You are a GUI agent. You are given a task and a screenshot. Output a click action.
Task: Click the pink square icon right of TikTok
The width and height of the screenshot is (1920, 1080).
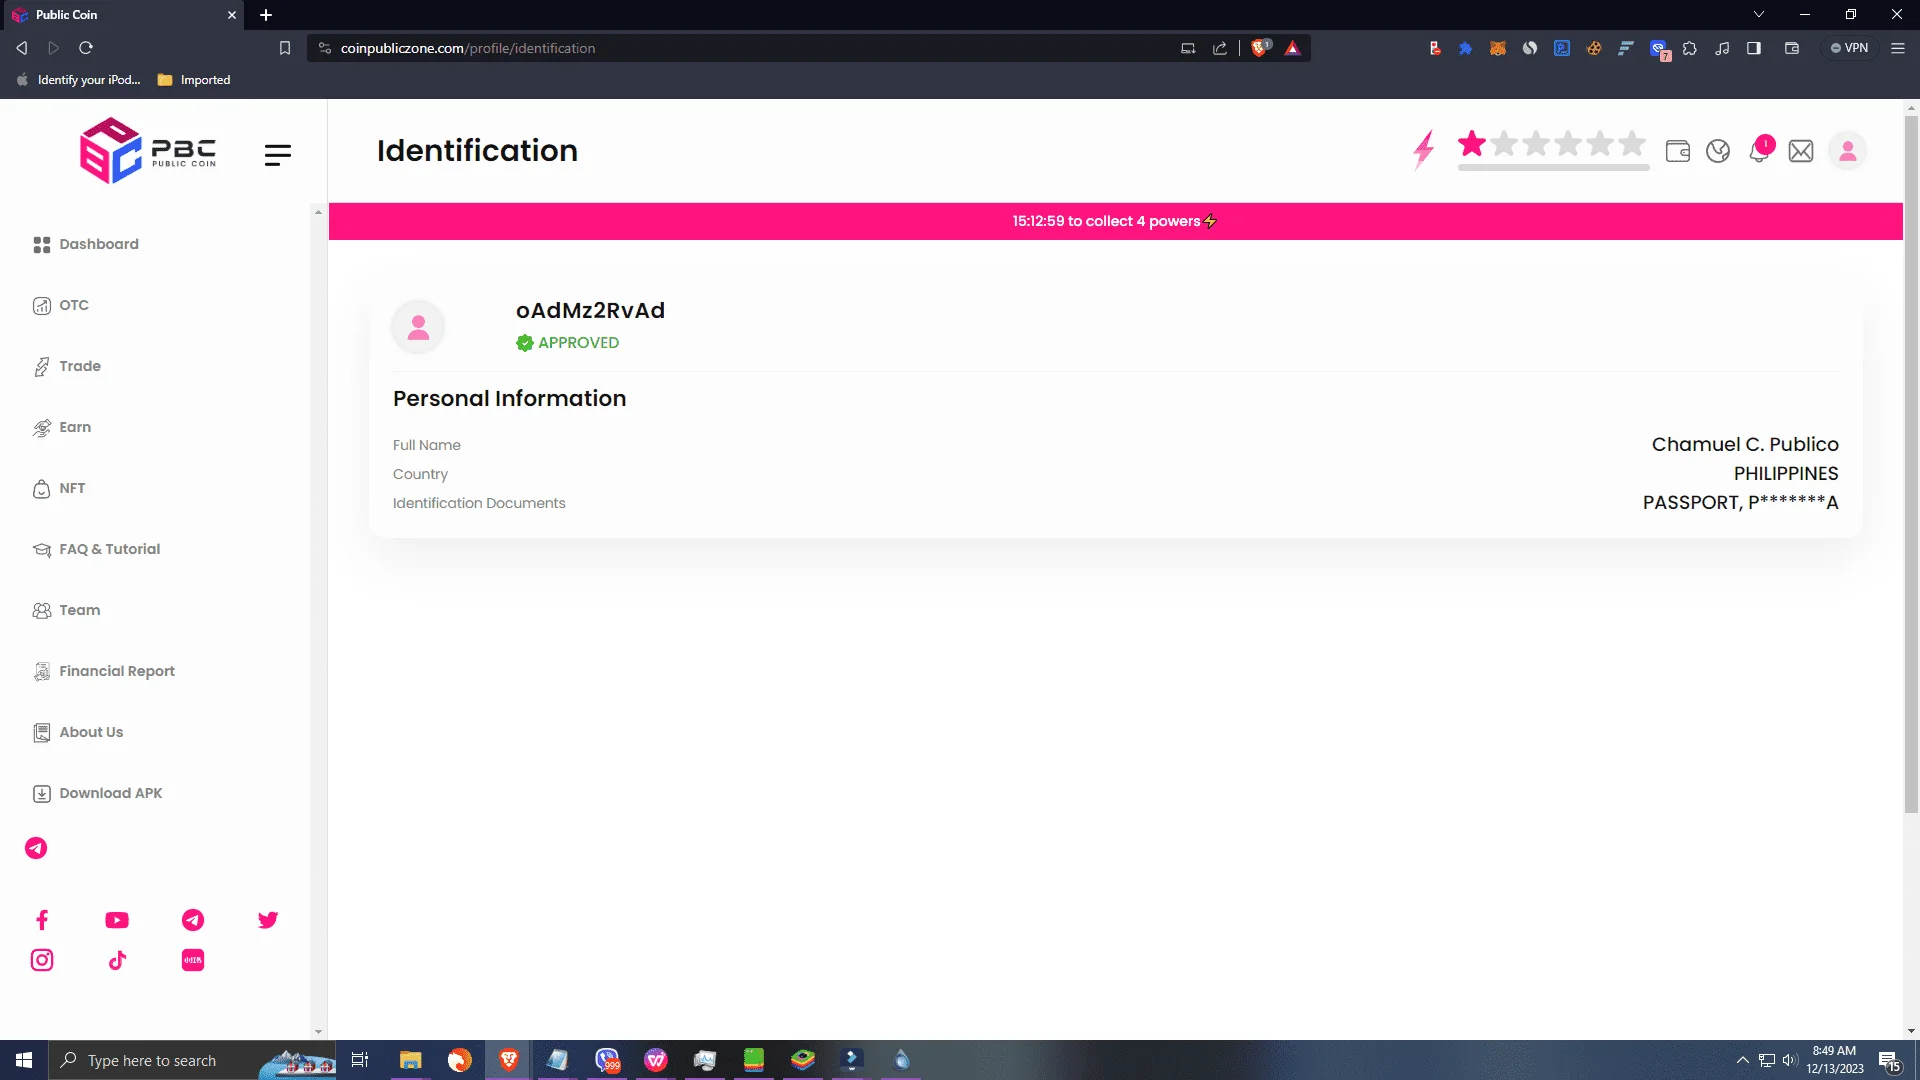point(193,960)
